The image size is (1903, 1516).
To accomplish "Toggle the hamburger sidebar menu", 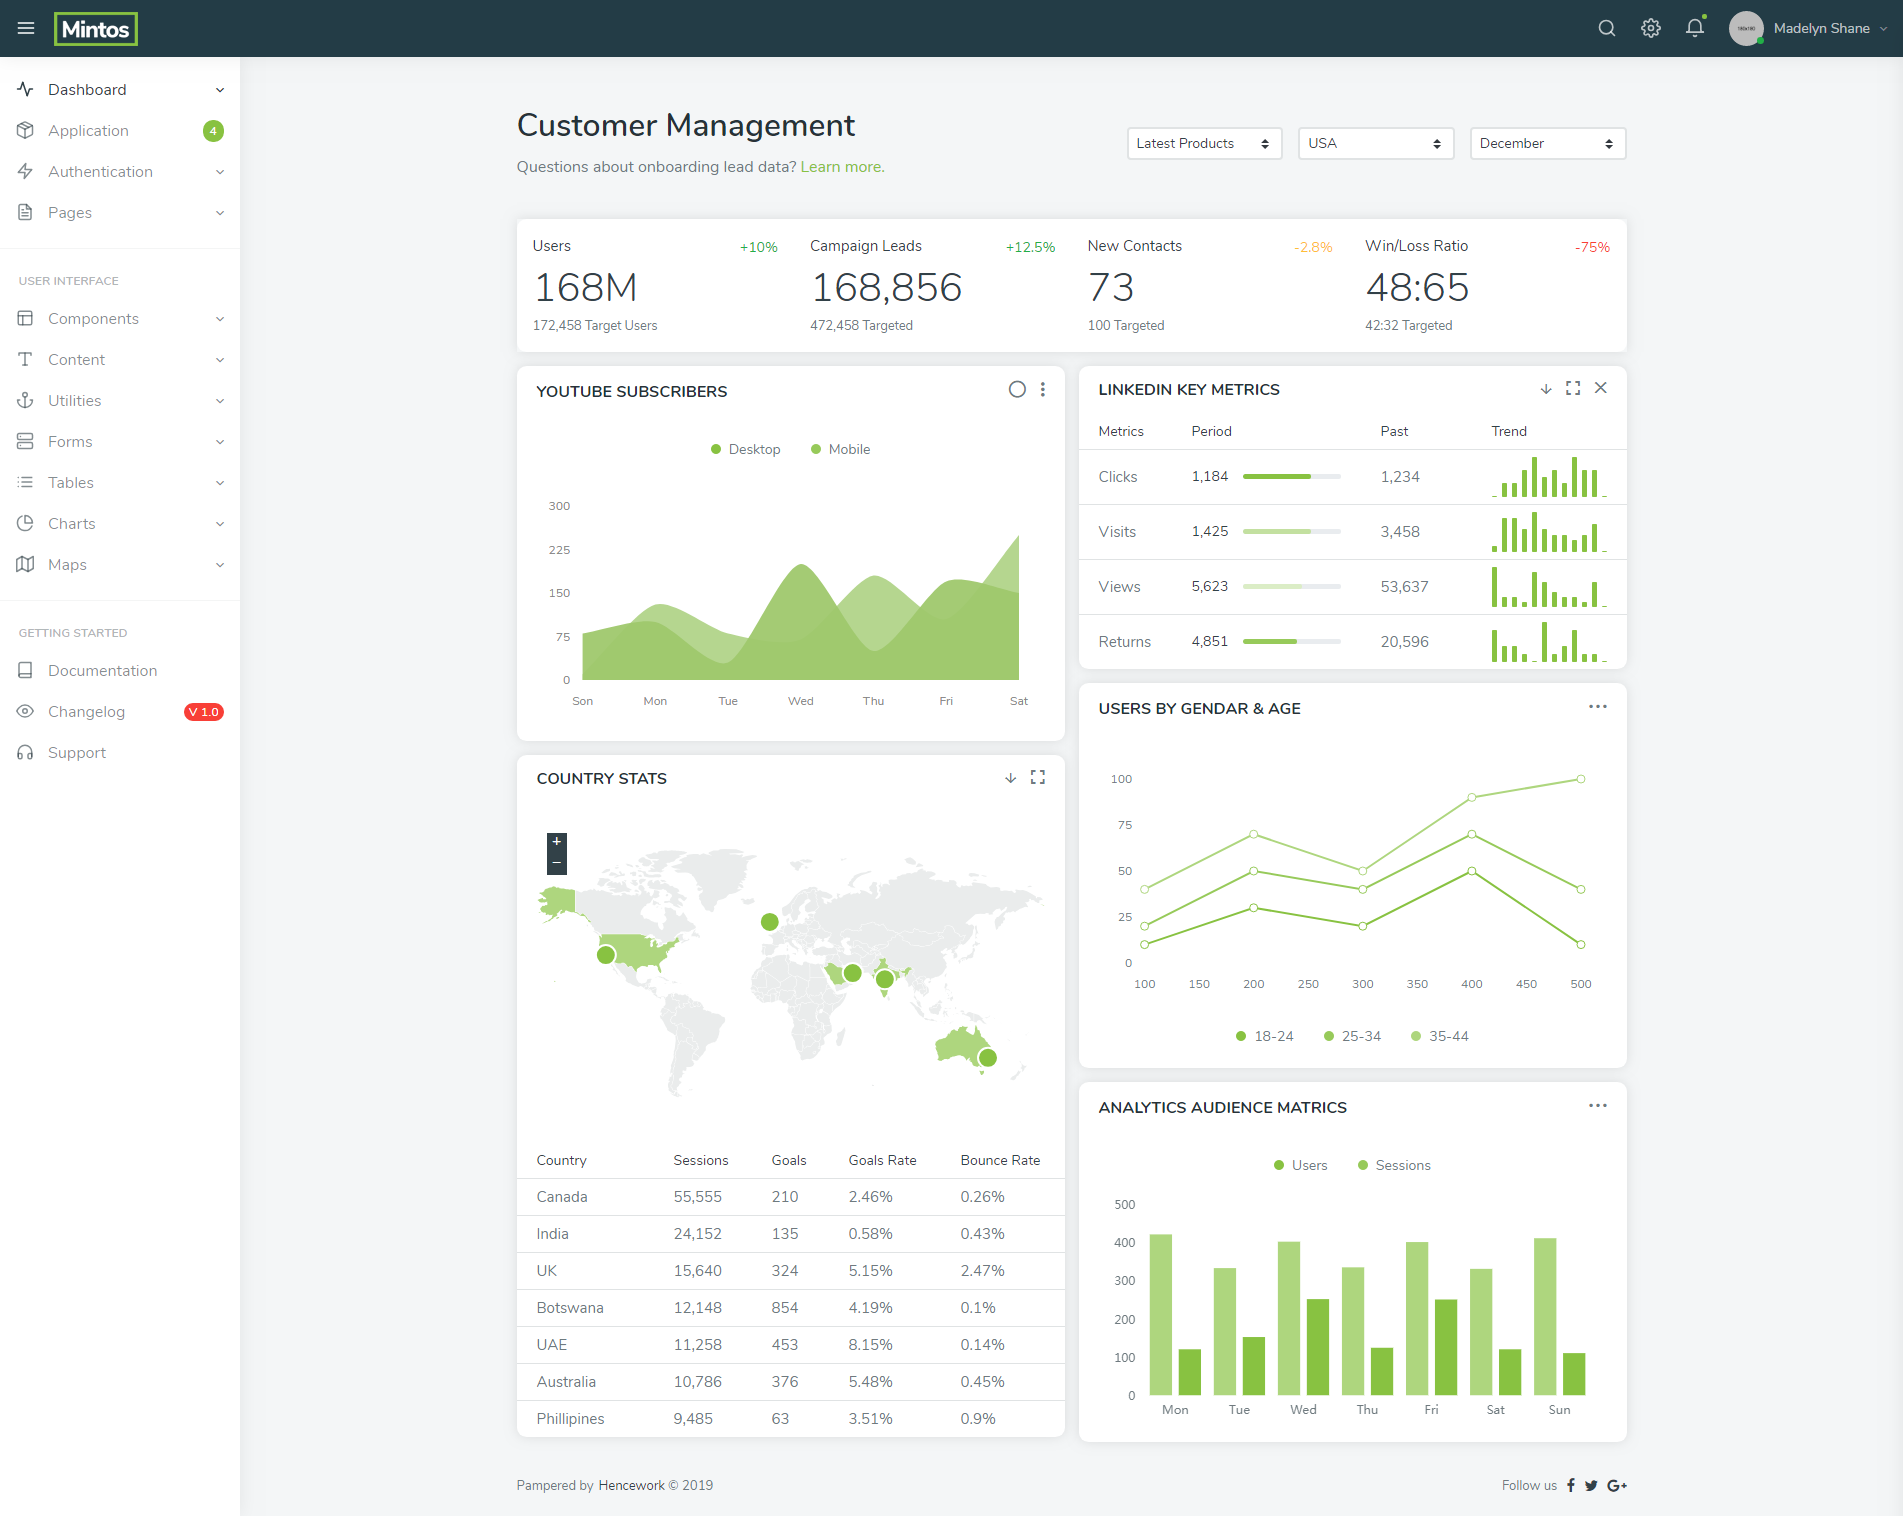I will (26, 28).
